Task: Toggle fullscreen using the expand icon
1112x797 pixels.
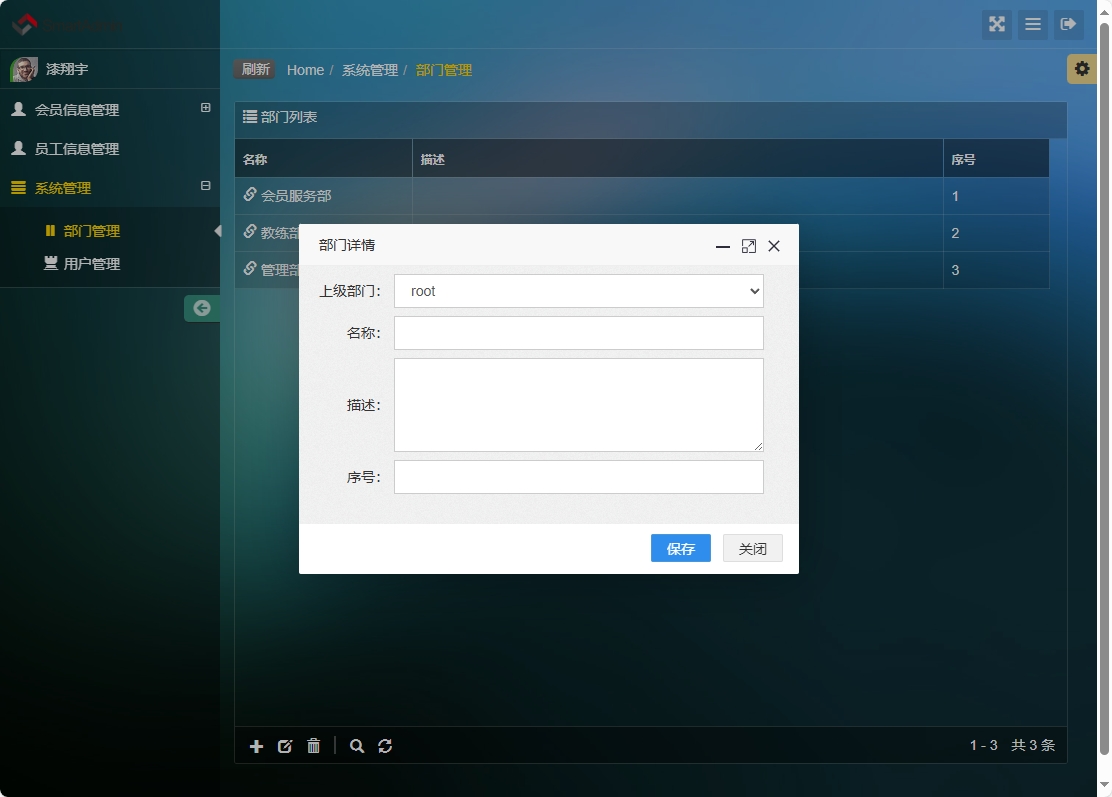Action: (996, 25)
